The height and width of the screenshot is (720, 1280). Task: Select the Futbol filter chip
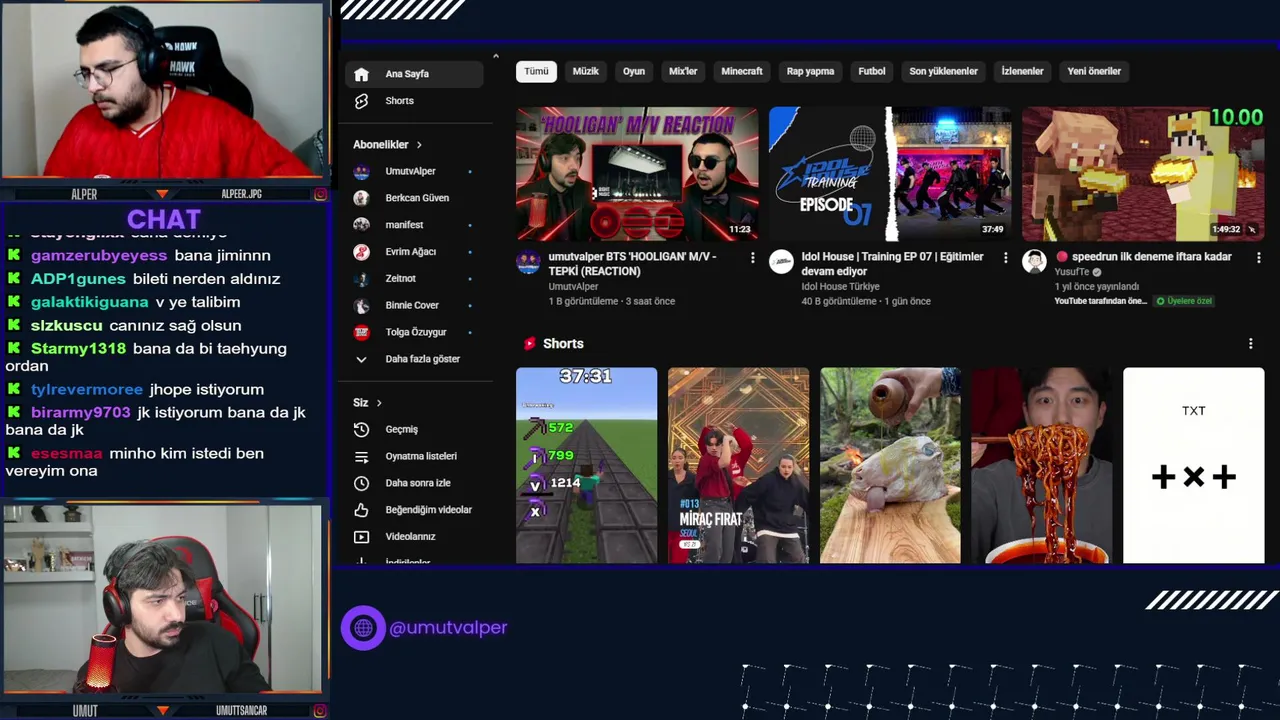[872, 71]
